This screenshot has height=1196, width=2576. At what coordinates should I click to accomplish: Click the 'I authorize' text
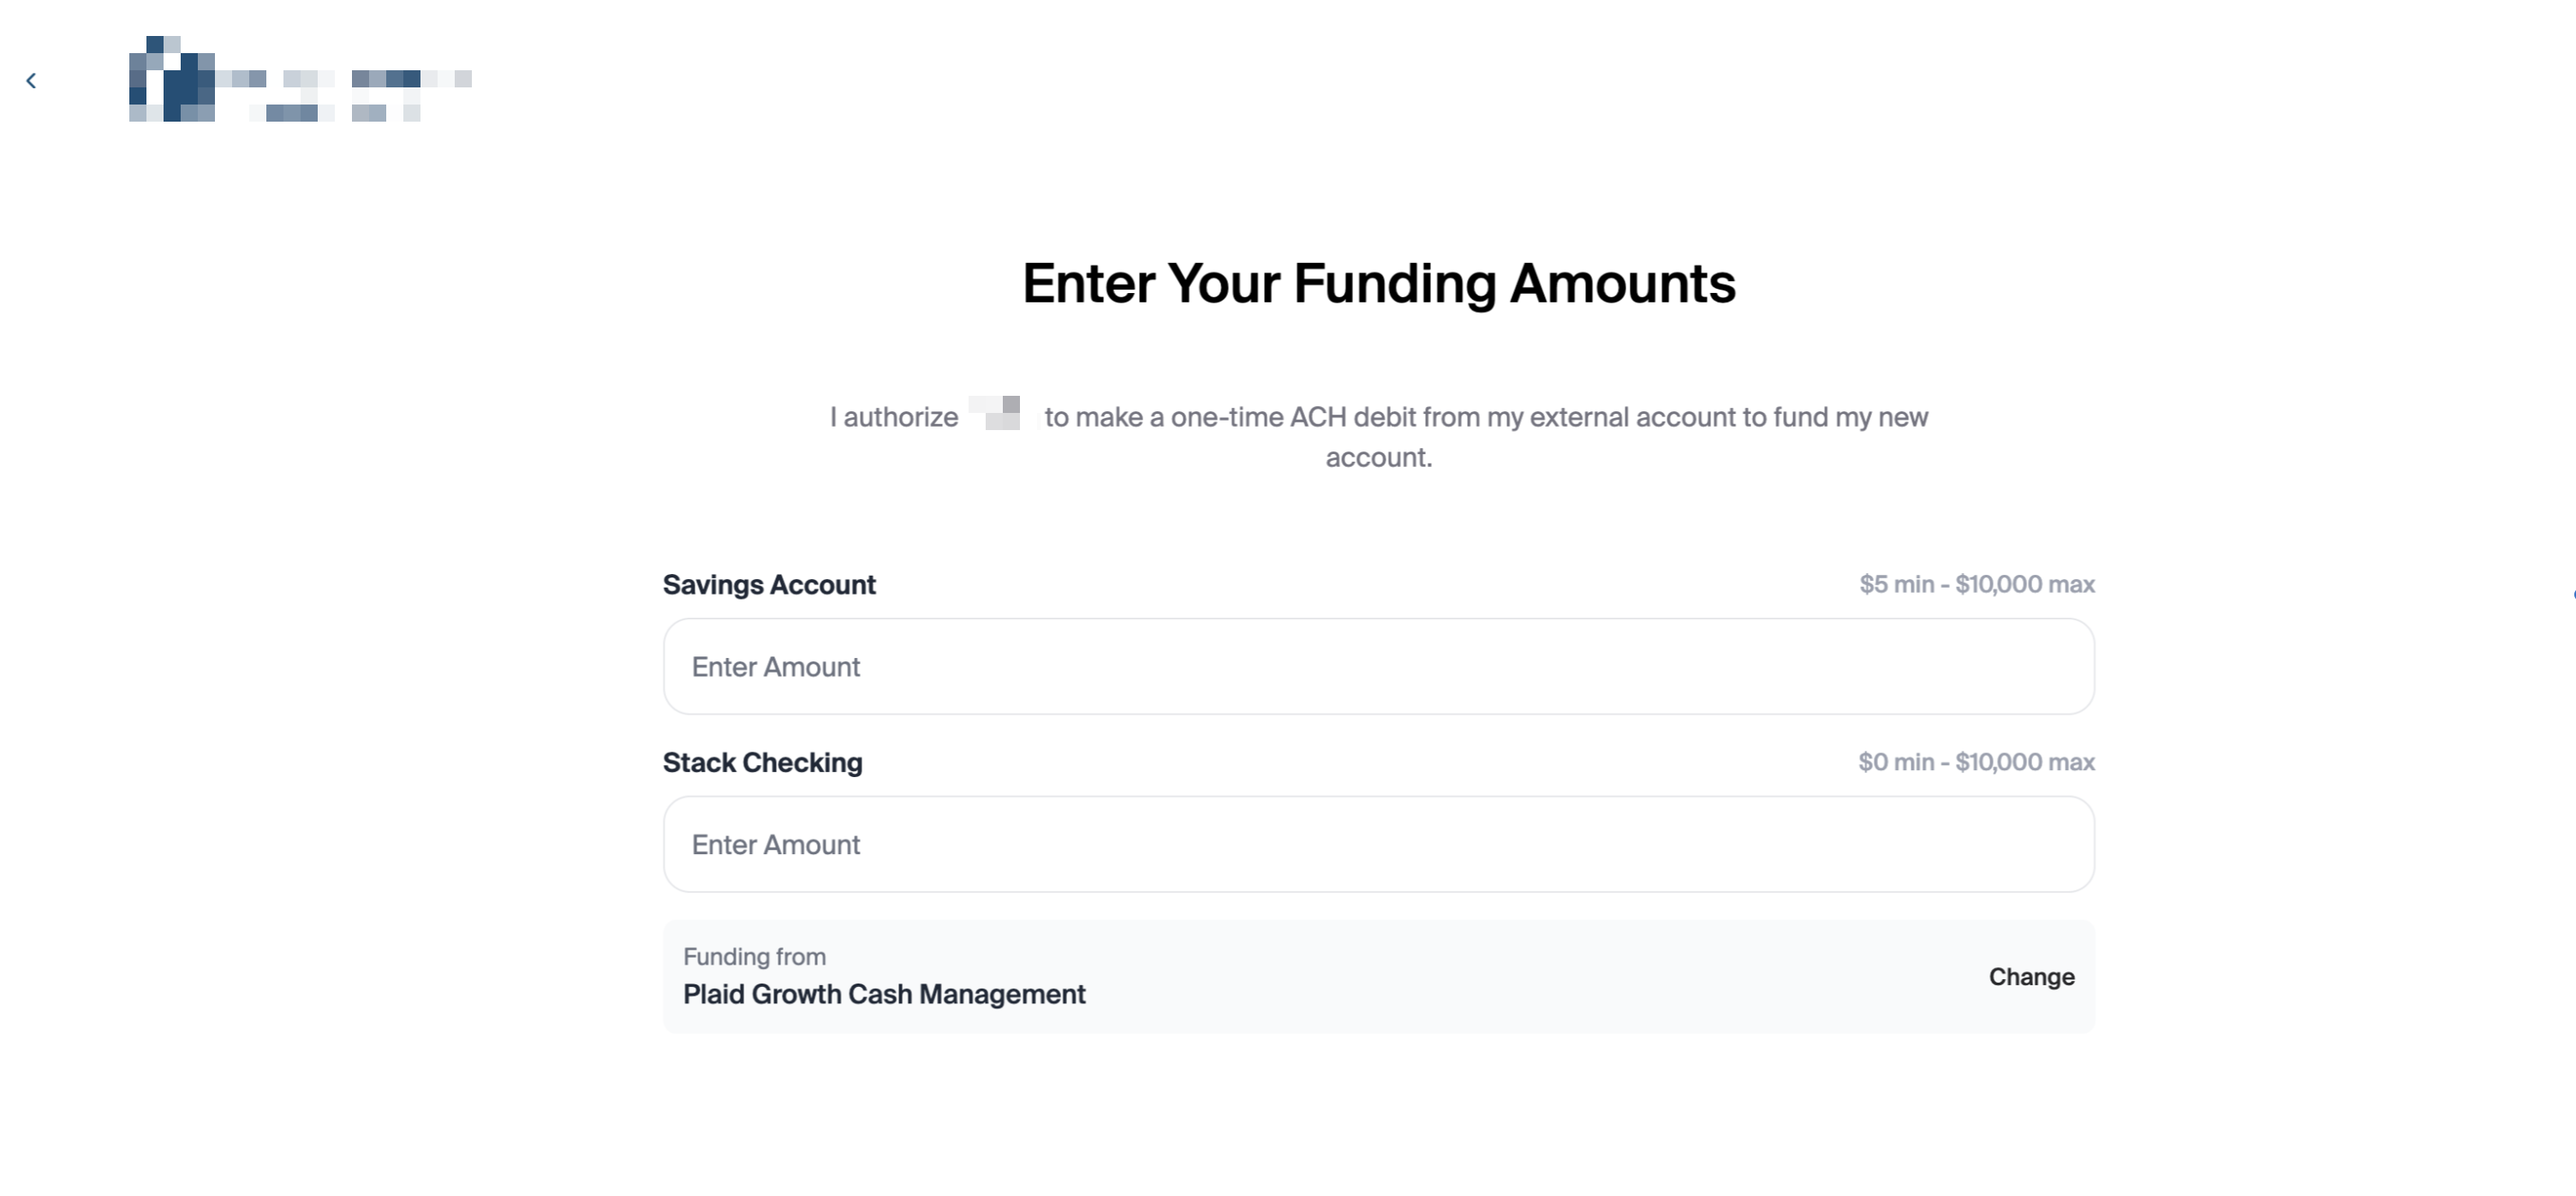click(x=893, y=417)
